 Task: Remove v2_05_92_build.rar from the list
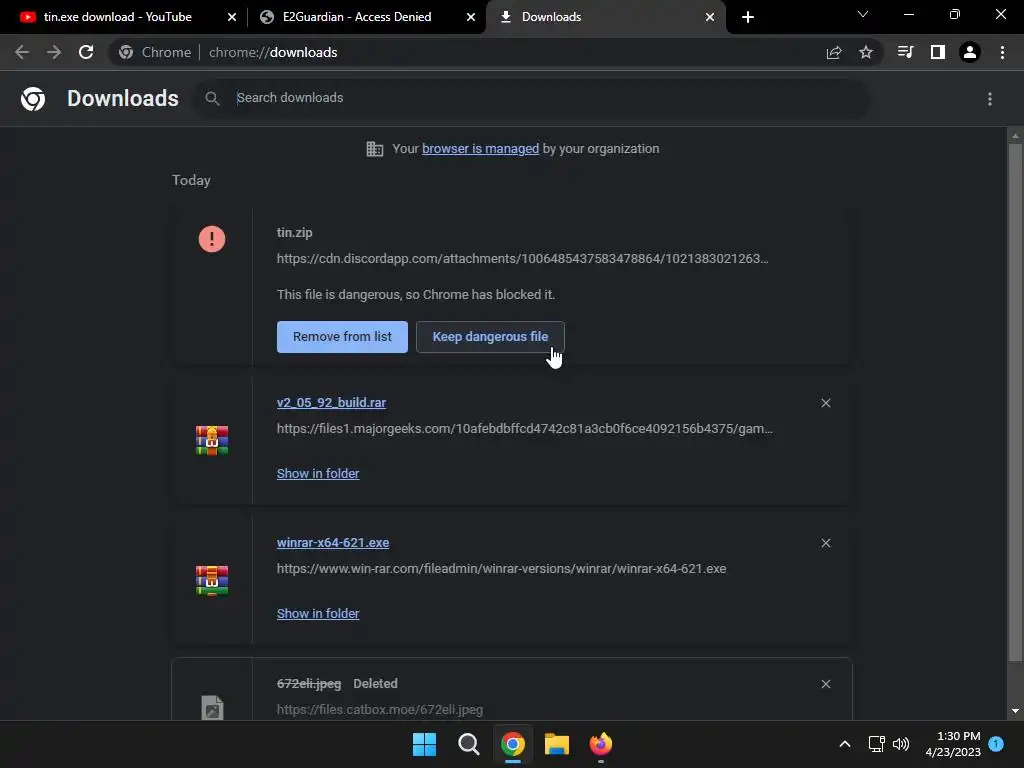click(x=825, y=403)
